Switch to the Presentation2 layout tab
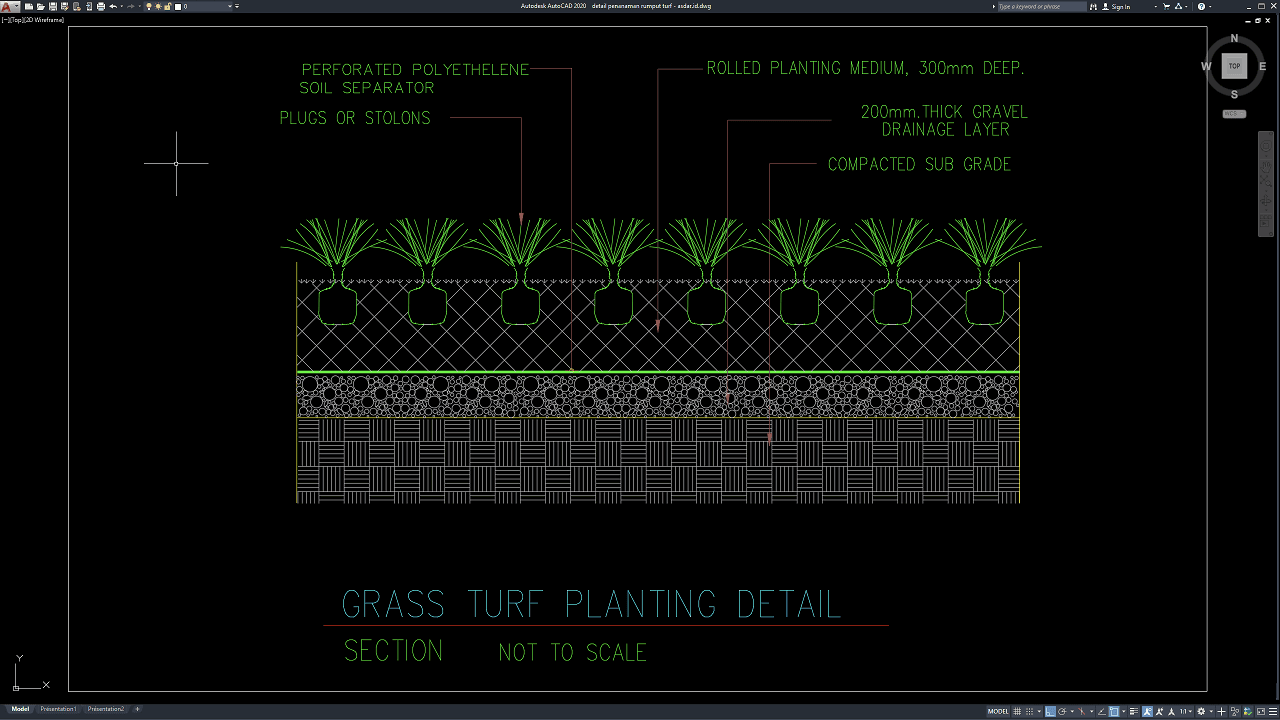 pyautogui.click(x=106, y=709)
